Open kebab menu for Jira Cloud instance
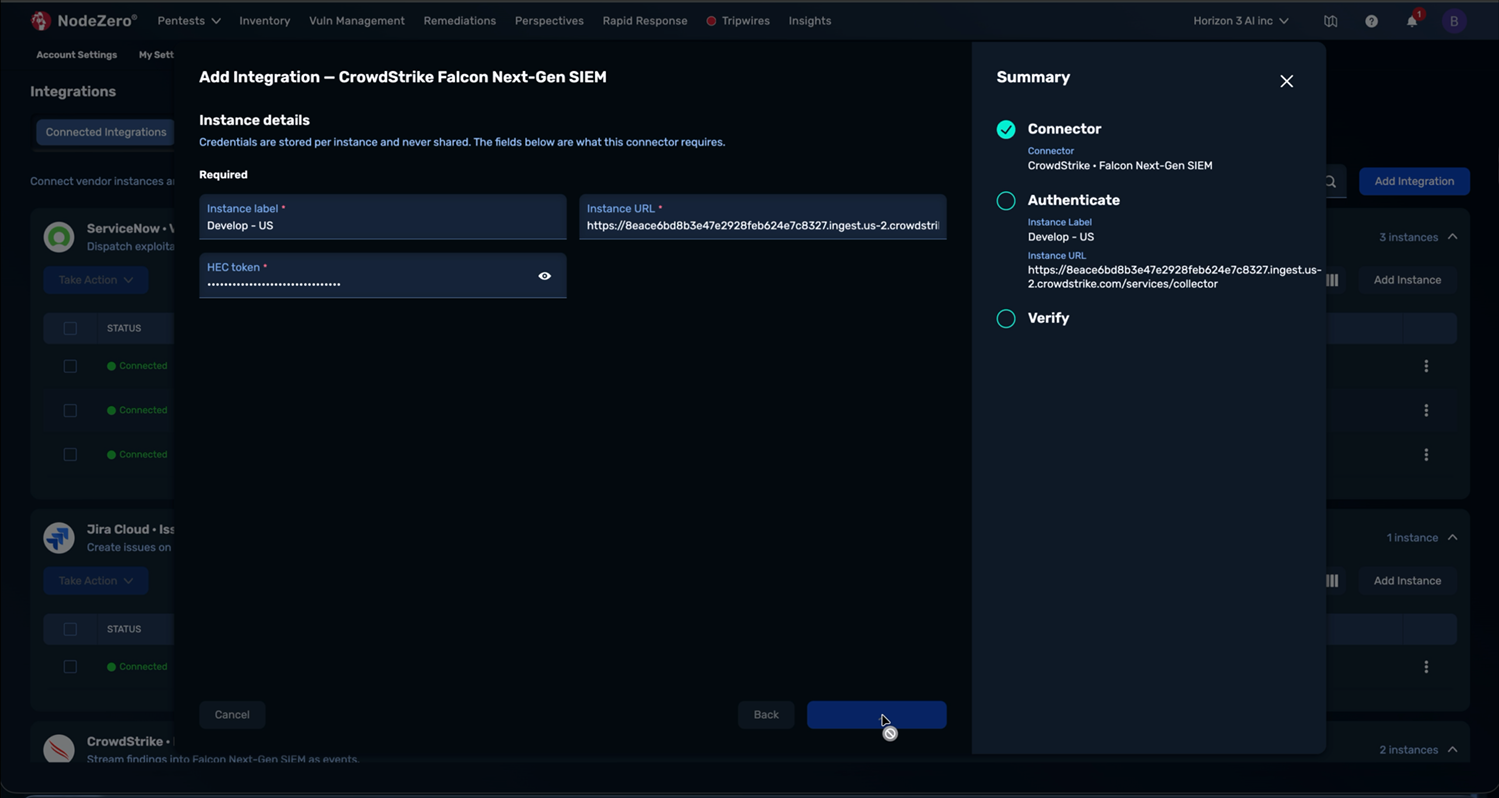1499x798 pixels. pos(1426,667)
